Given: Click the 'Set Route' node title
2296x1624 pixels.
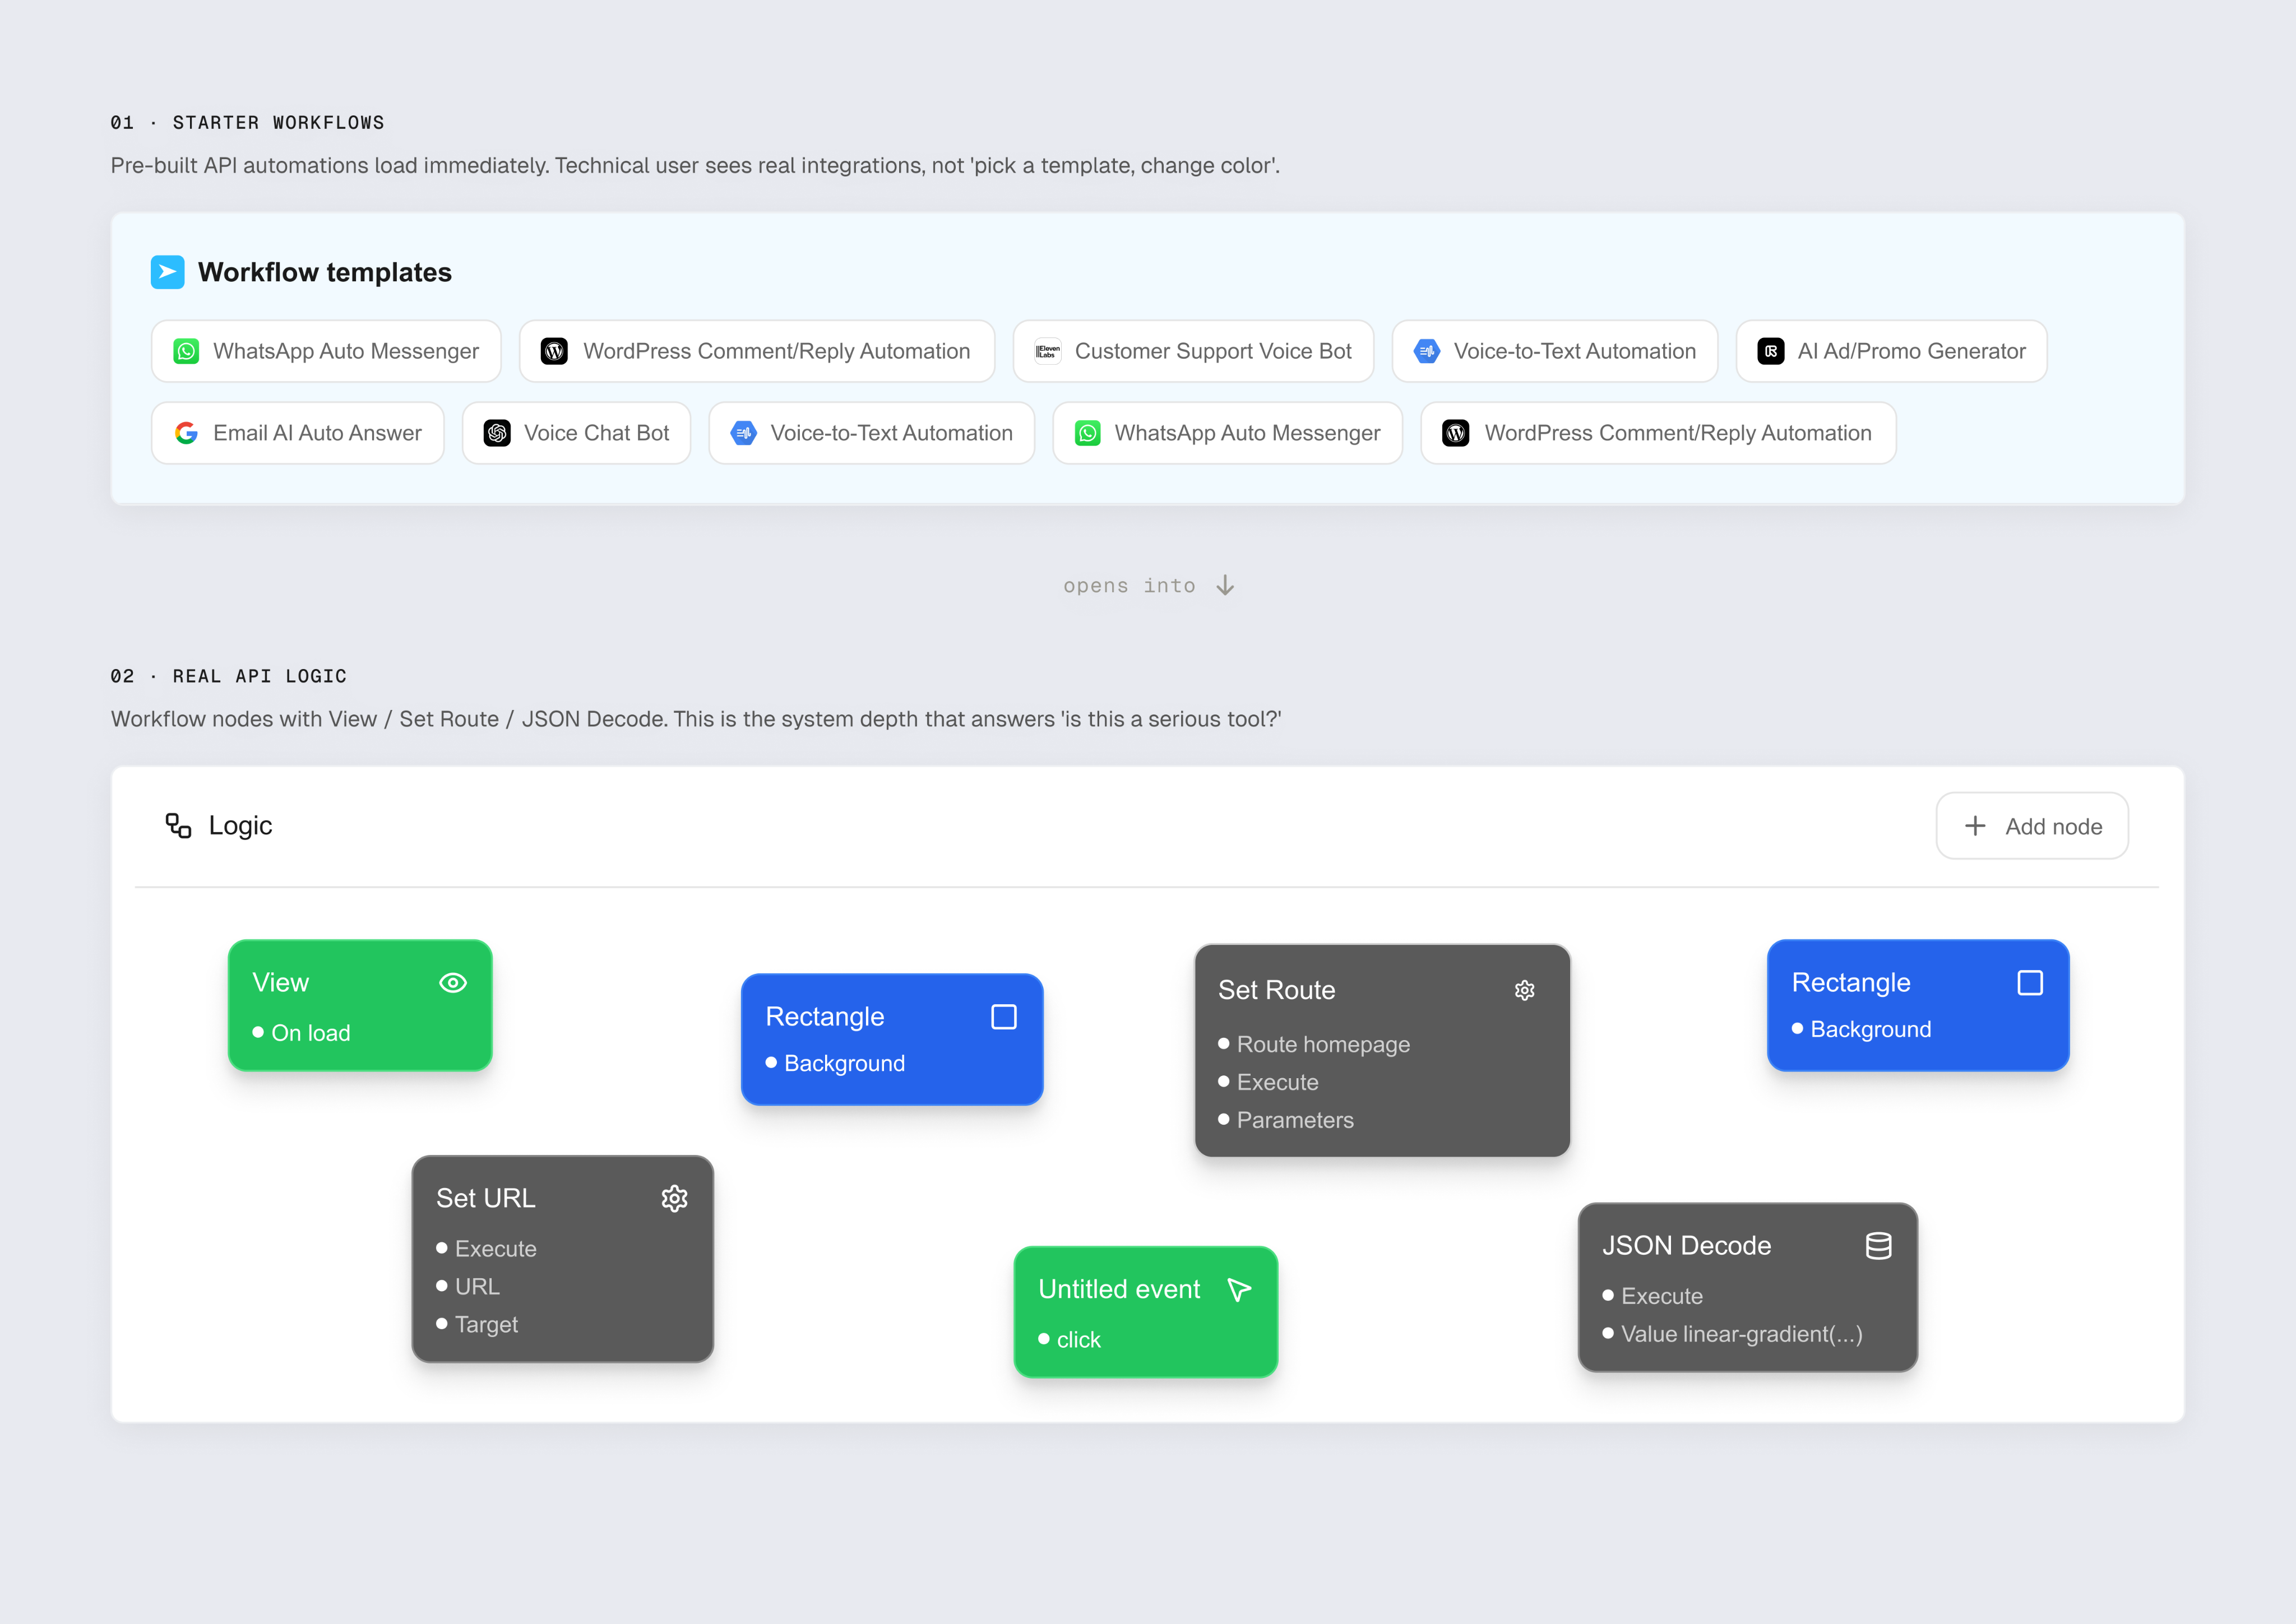Looking at the screenshot, I should [1276, 990].
